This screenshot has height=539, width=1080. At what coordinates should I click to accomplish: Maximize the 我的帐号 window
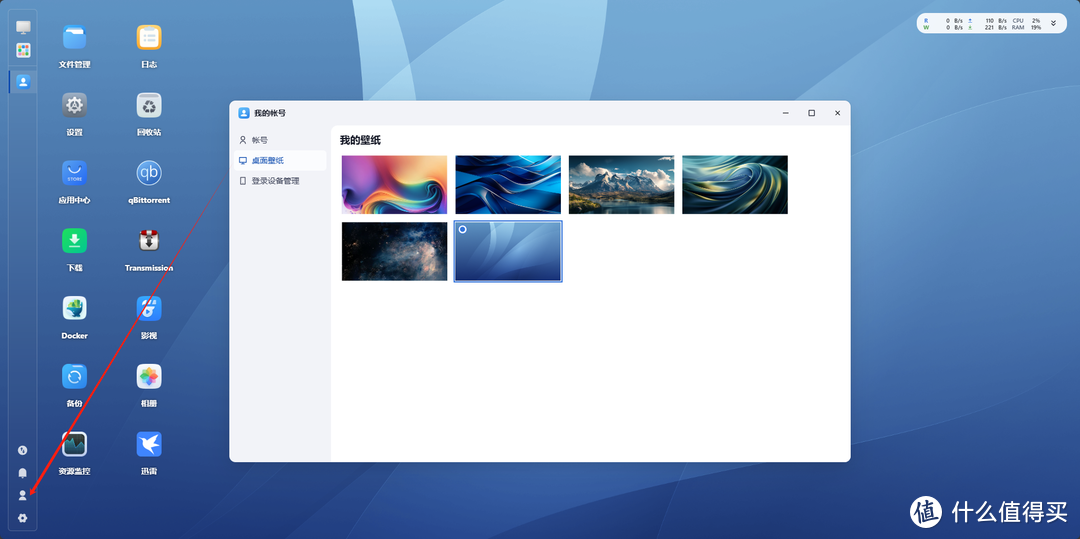[811, 113]
